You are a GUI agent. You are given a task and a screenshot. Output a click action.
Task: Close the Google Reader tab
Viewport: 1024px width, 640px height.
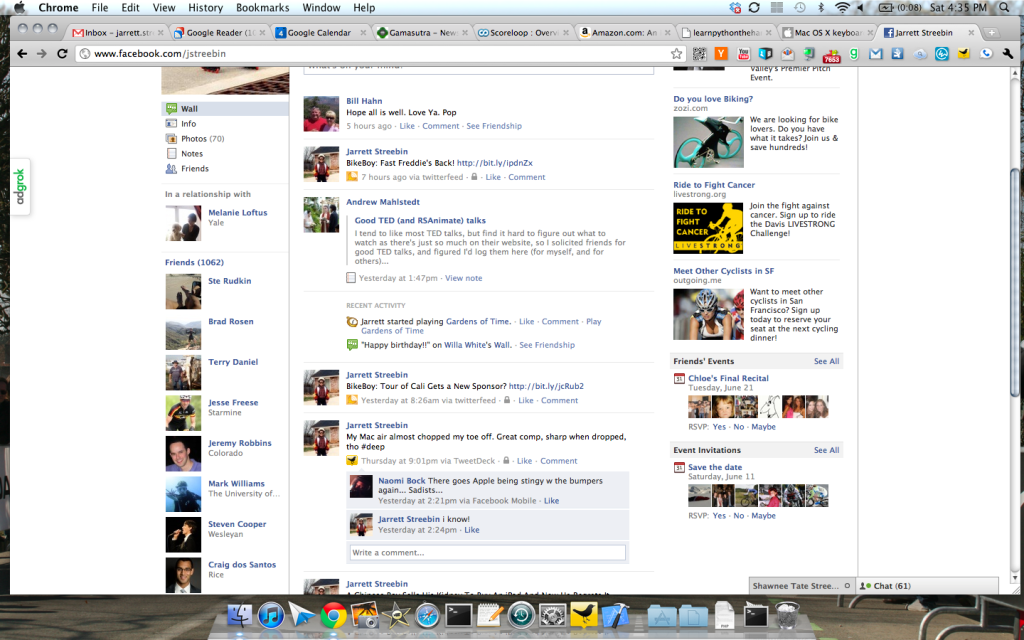click(x=262, y=33)
